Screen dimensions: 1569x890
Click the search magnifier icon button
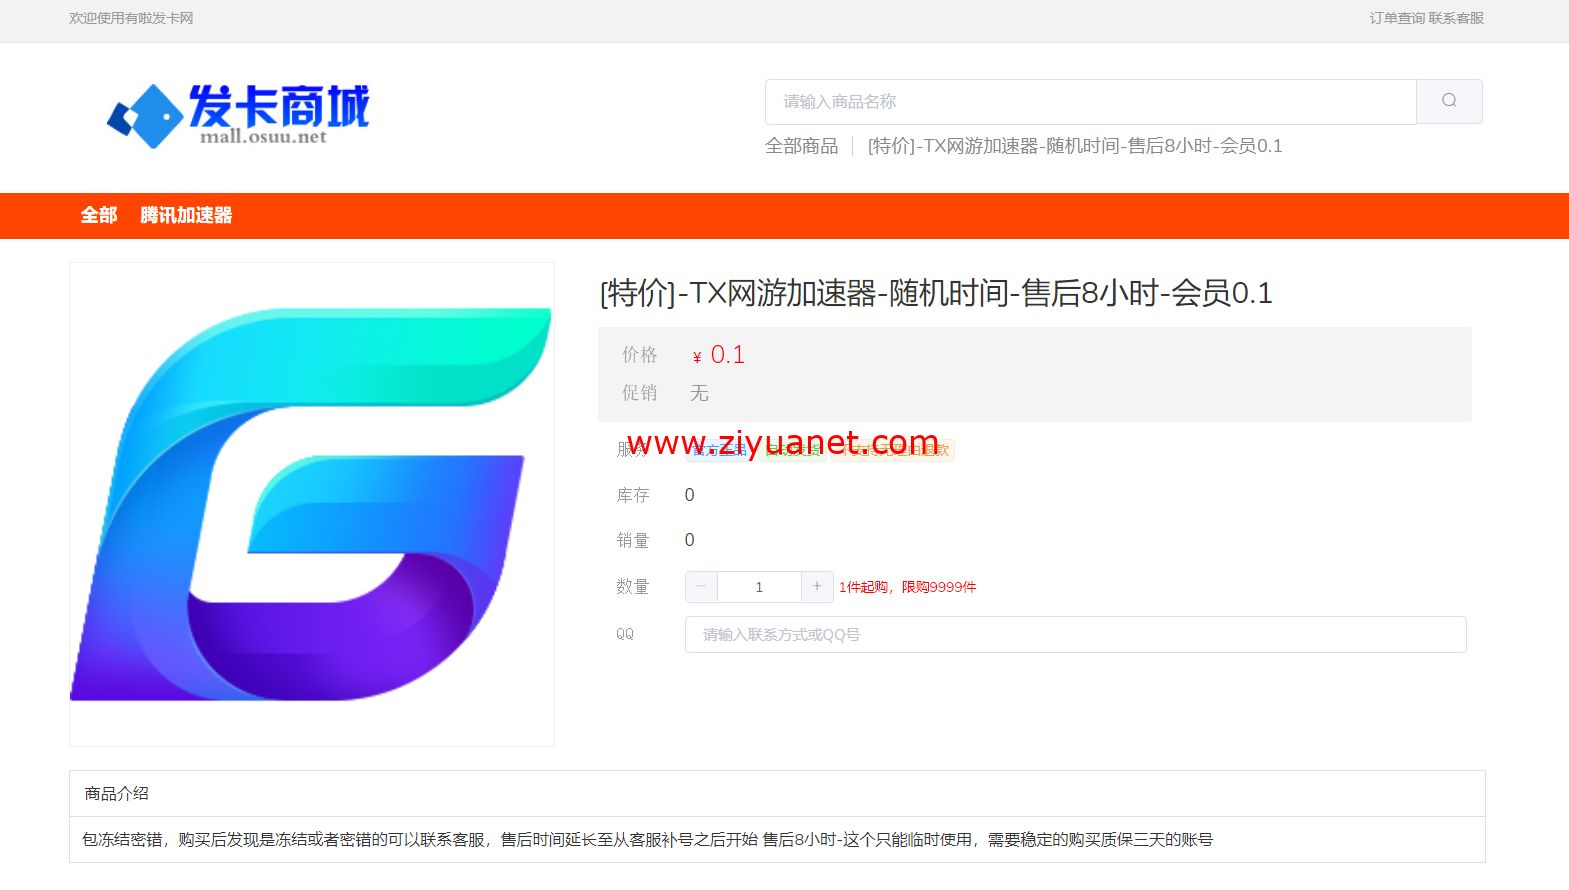point(1449,101)
